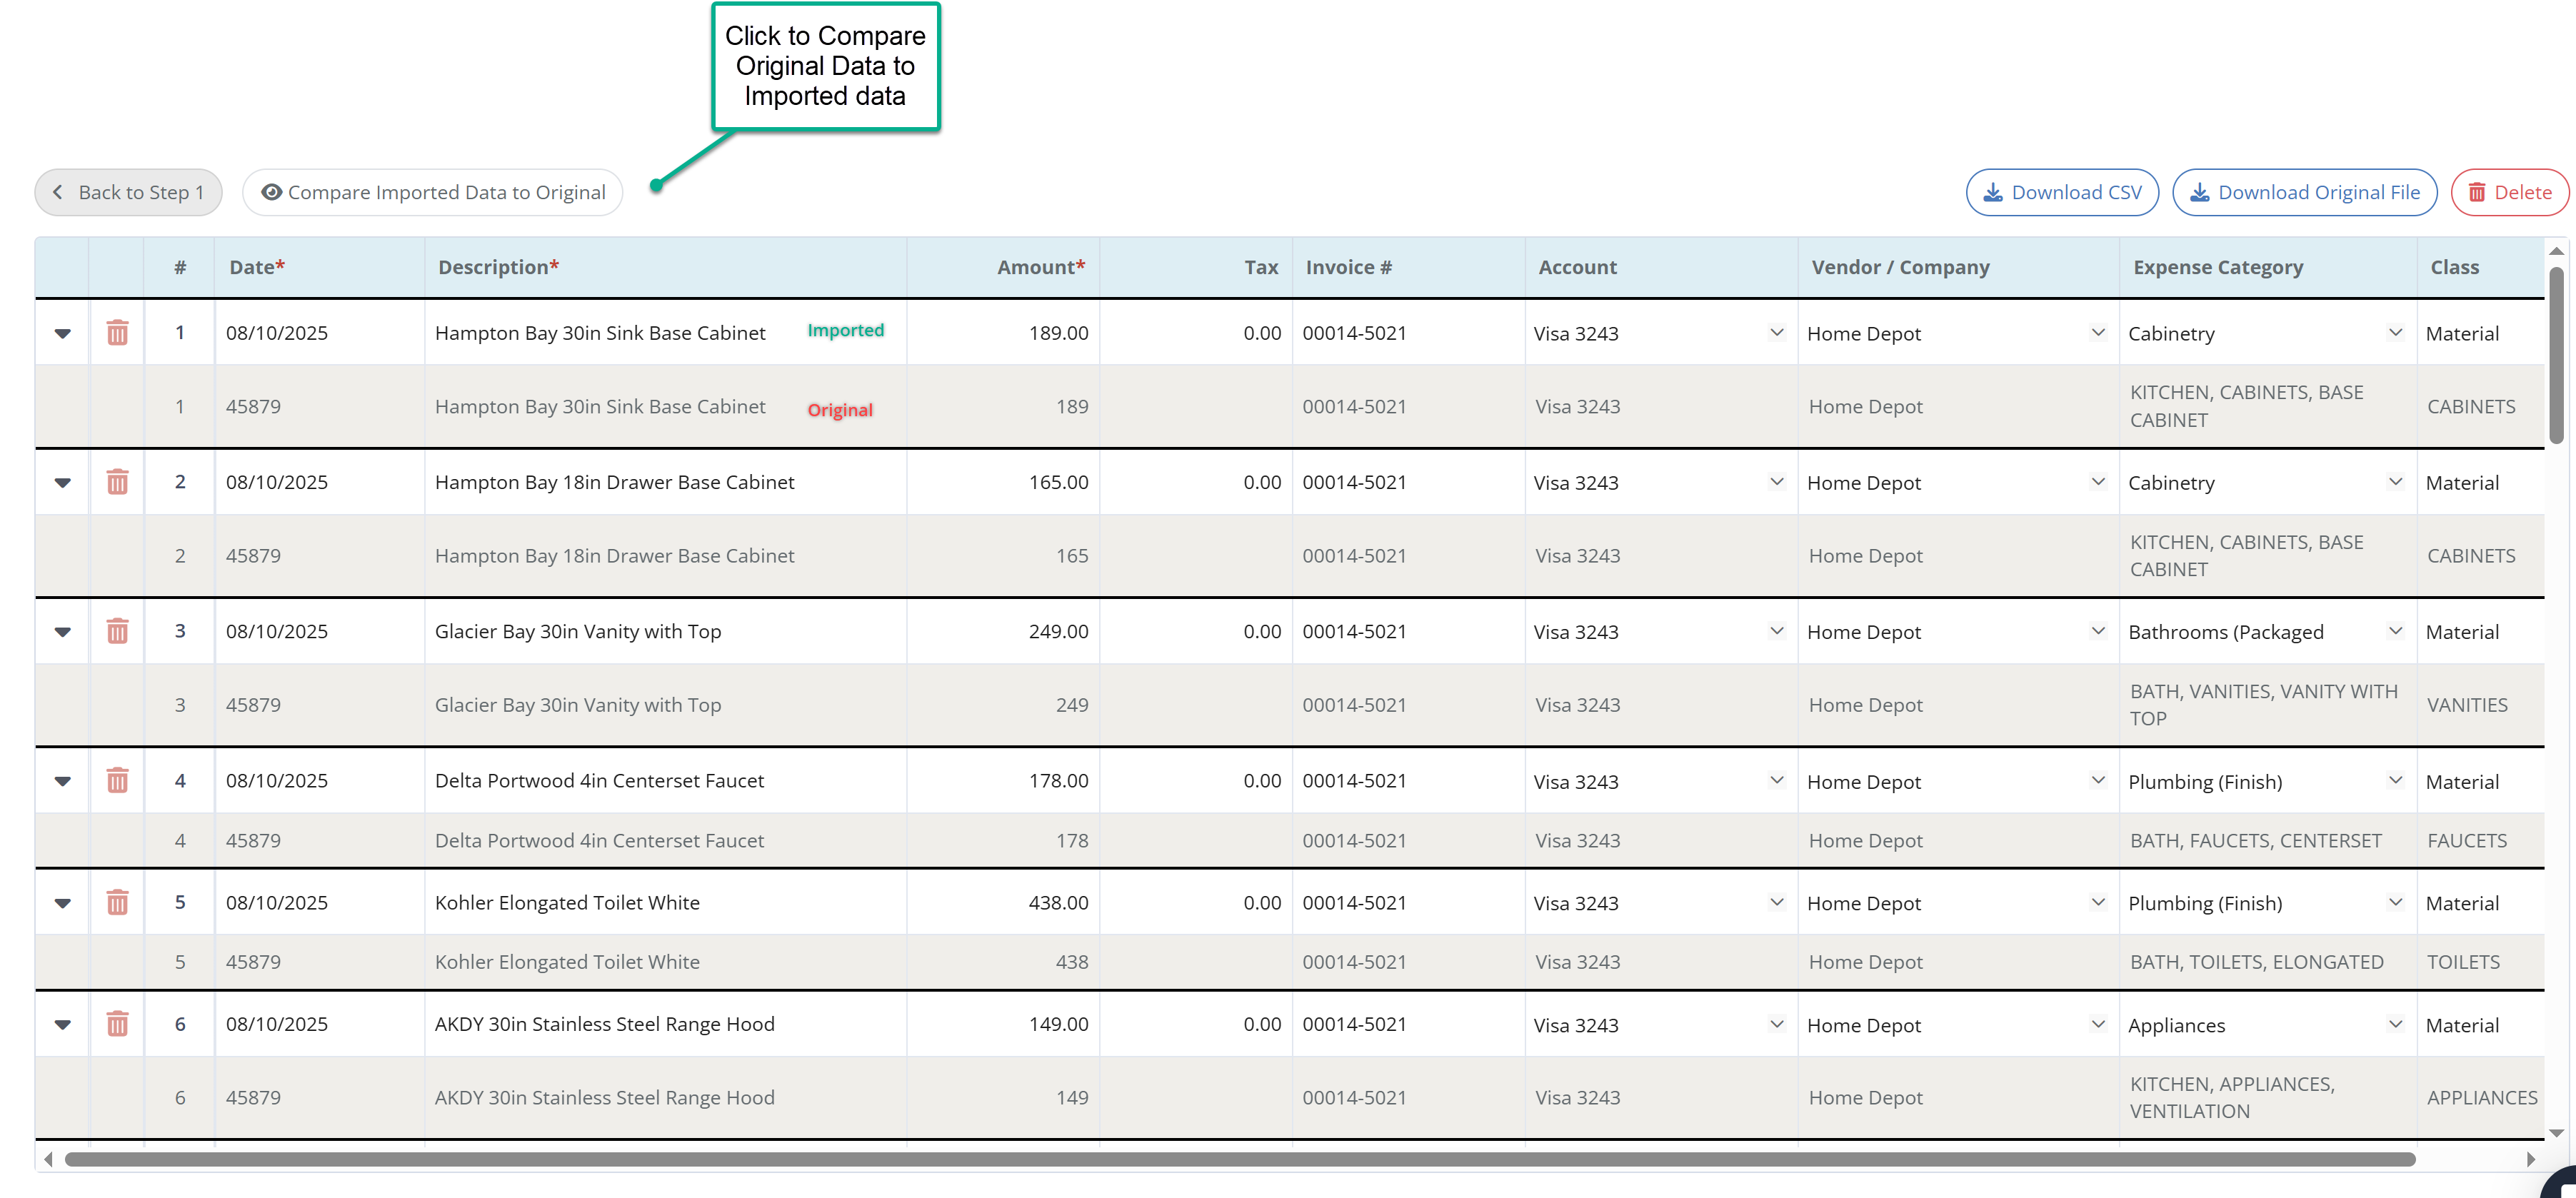Go Back to Step 1
Image resolution: width=2576 pixels, height=1198 pixels.
(x=128, y=192)
